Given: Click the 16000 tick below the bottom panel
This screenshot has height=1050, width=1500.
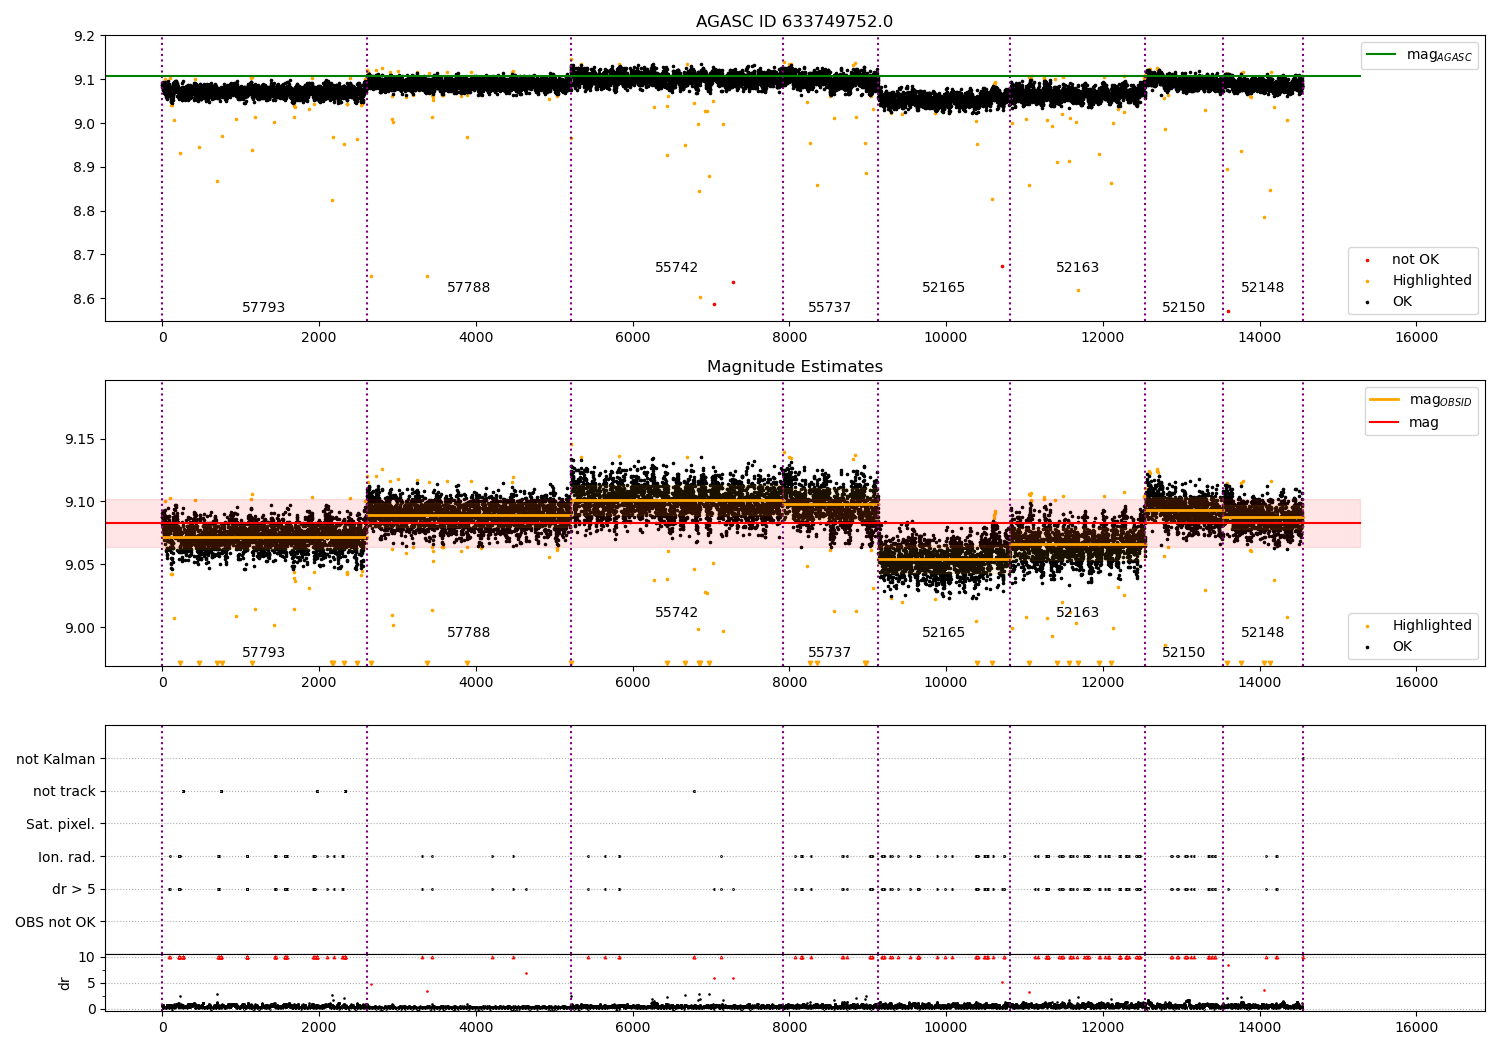Looking at the screenshot, I should [1416, 1027].
